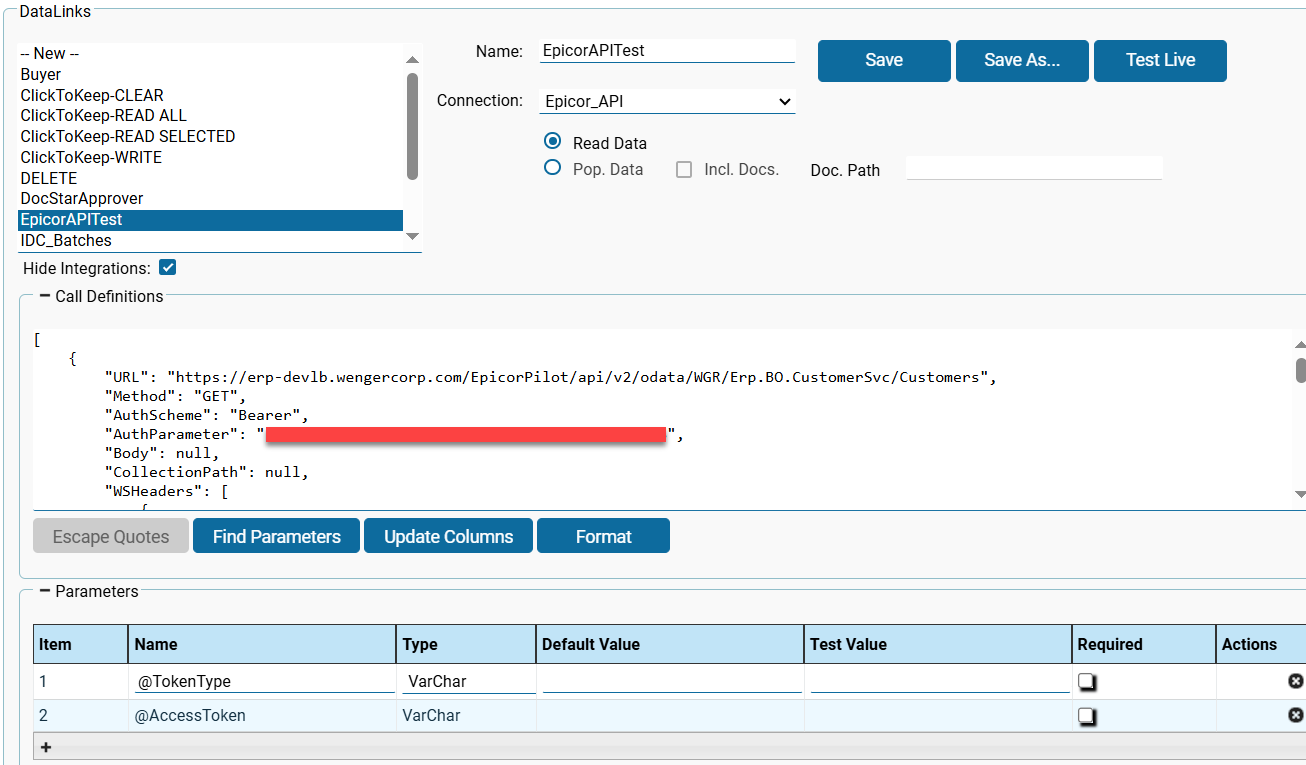Image resolution: width=1306 pixels, height=765 pixels.
Task: Add a new parameter with plus icon
Action: 46,747
